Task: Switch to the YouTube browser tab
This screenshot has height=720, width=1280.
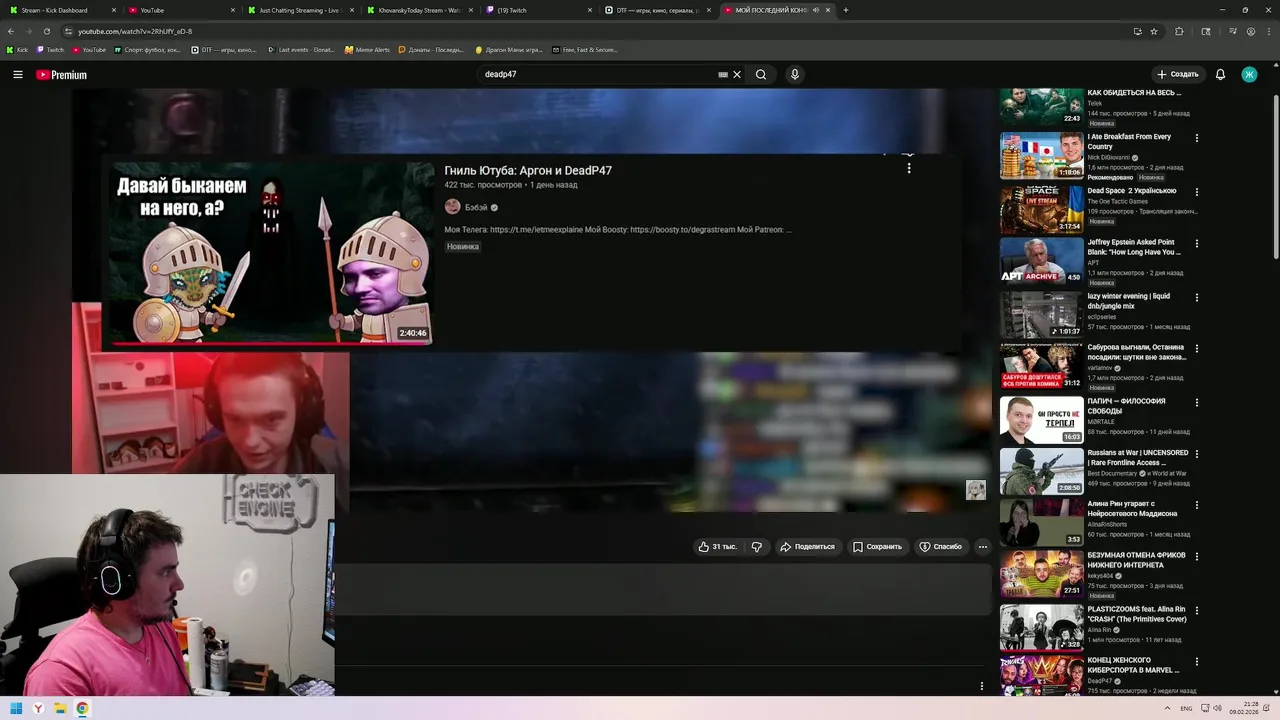Action: [x=180, y=10]
